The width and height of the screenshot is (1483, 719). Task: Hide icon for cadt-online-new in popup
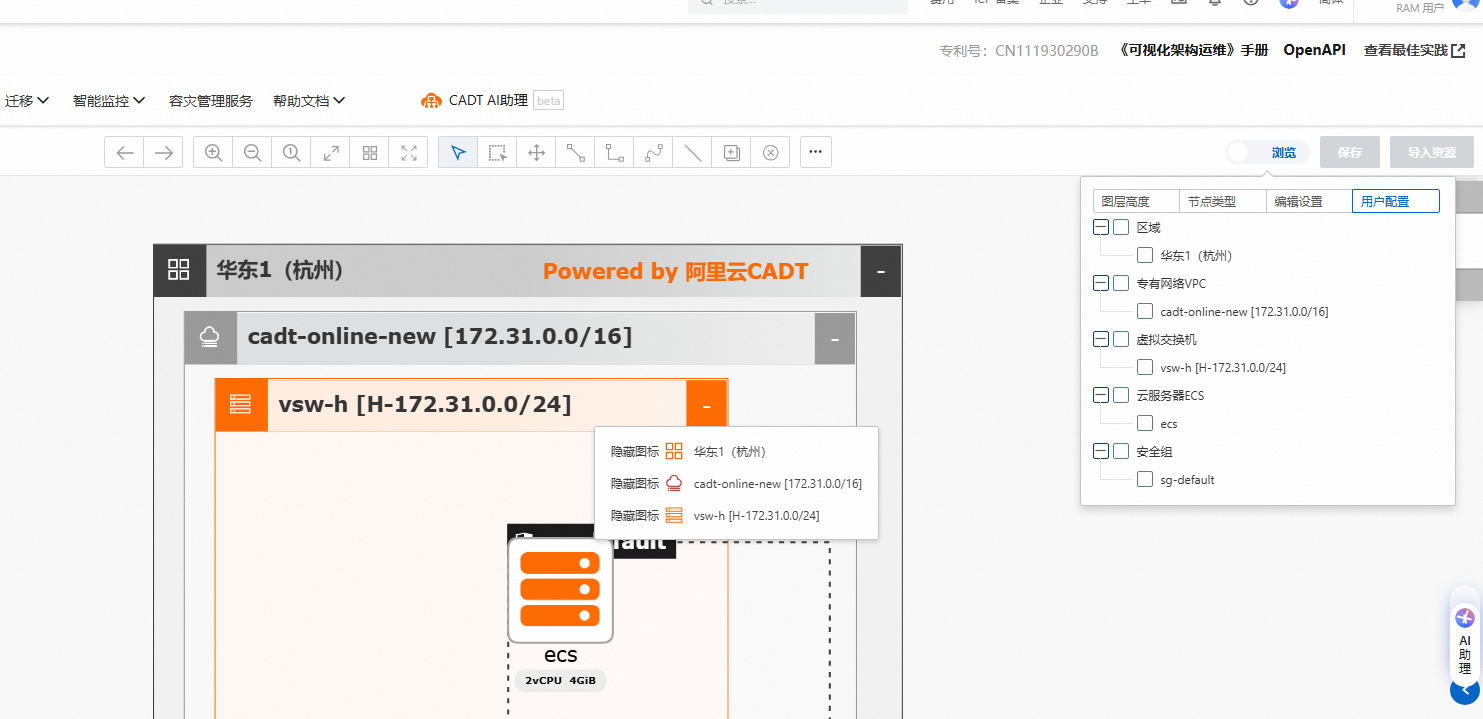635,483
